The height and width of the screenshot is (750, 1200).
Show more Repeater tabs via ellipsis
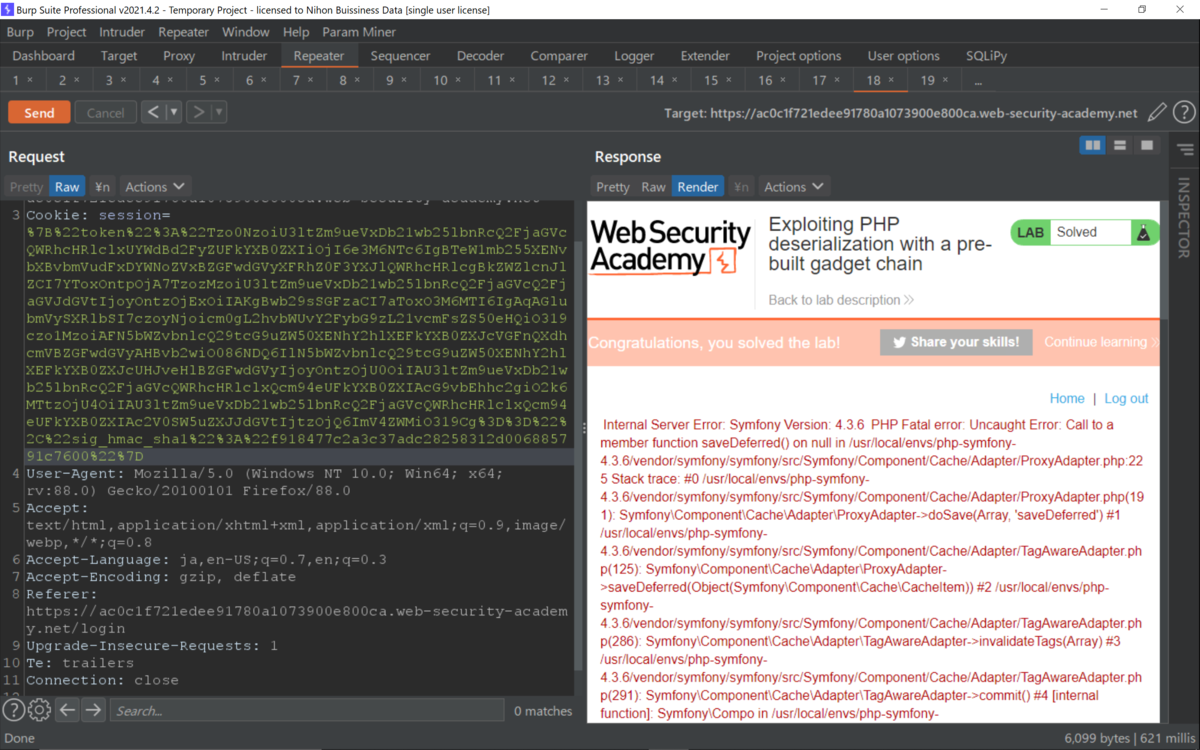click(x=978, y=80)
